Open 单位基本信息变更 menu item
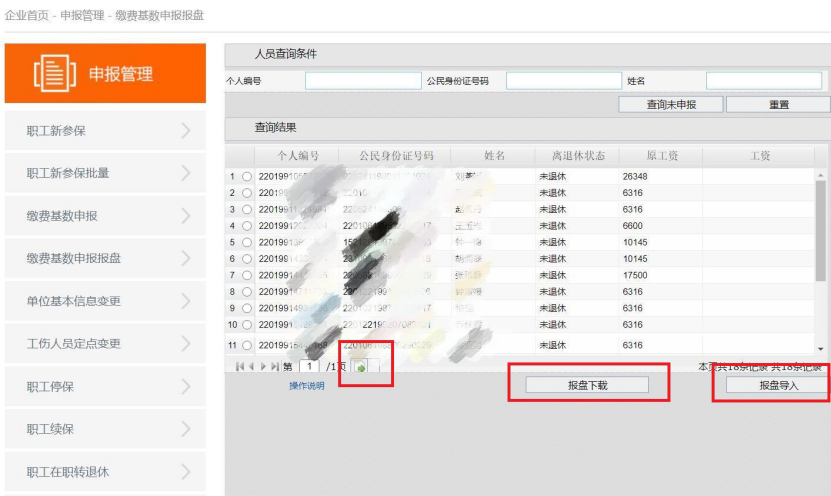 [x=74, y=301]
